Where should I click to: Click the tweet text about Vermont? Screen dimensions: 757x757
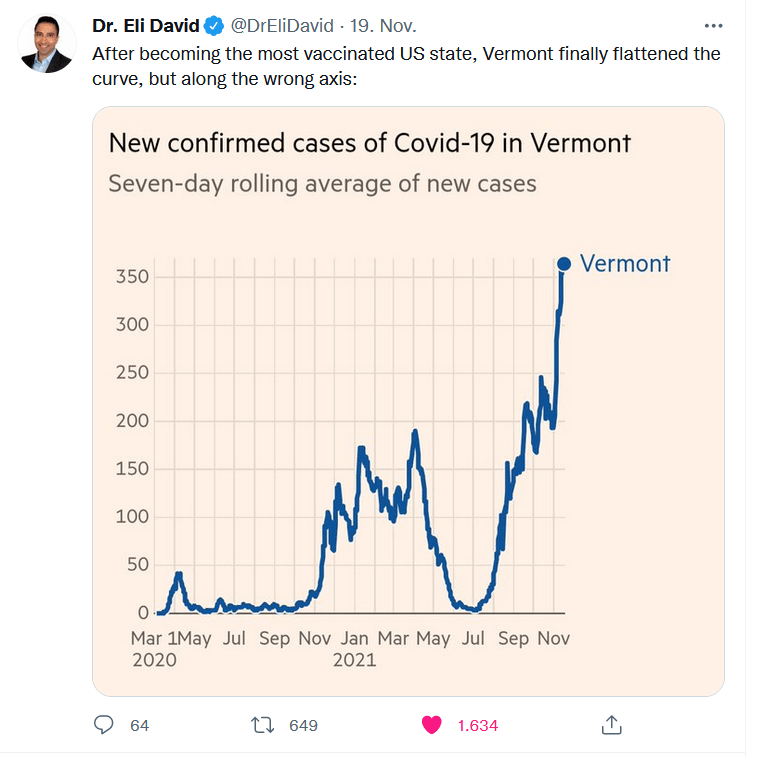(405, 64)
